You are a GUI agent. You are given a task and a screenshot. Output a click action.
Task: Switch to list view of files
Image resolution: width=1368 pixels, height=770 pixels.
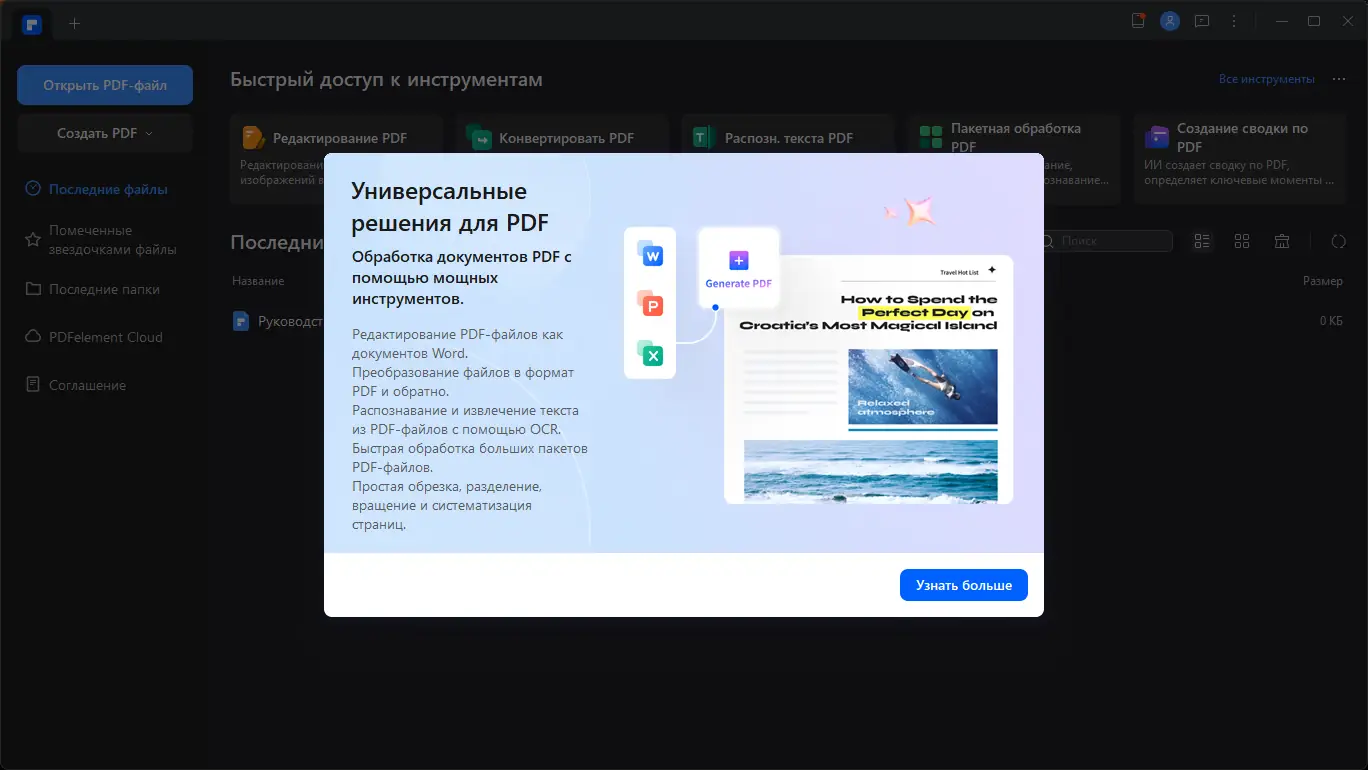coord(1202,241)
